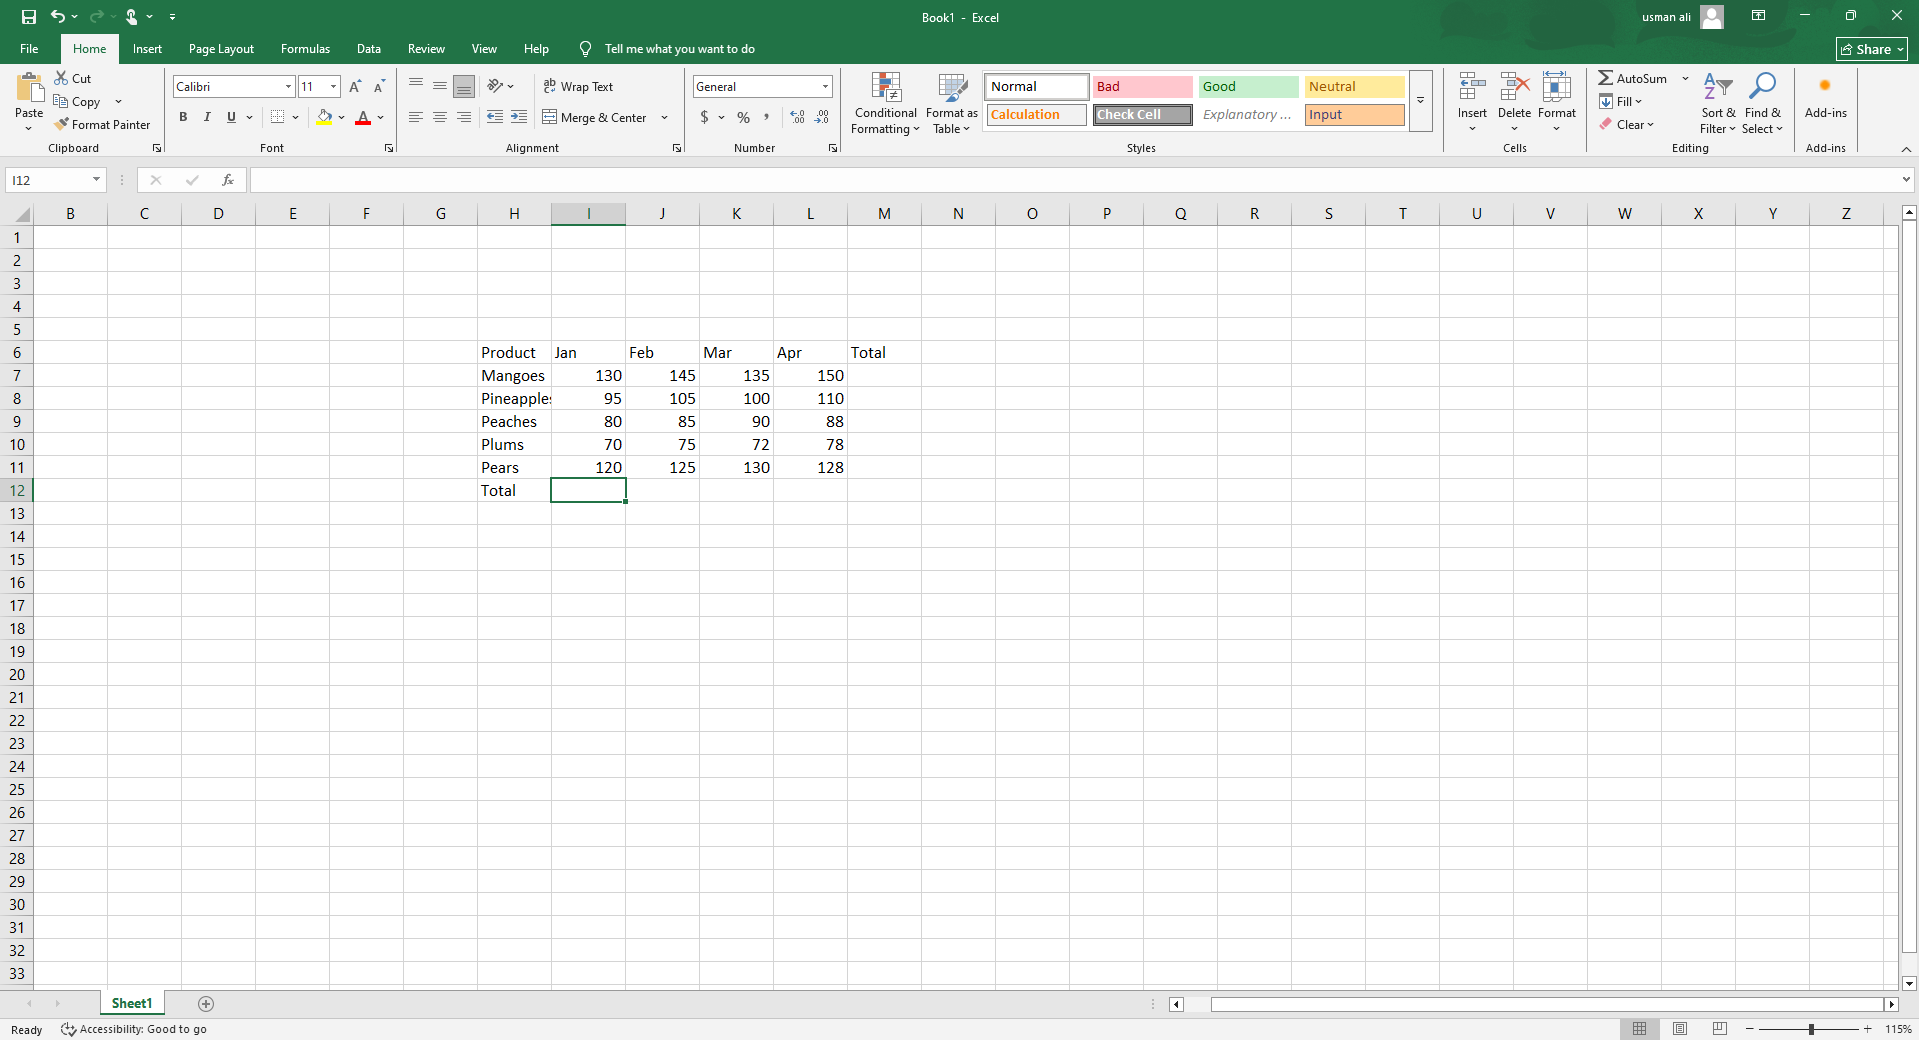
Task: Switch to the Insert tab
Action: (147, 49)
